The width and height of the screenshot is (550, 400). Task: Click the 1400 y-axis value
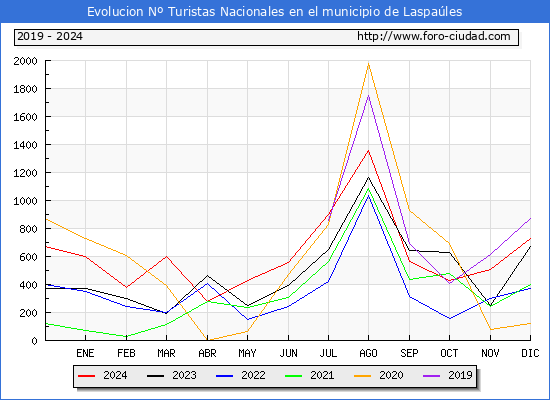point(25,145)
